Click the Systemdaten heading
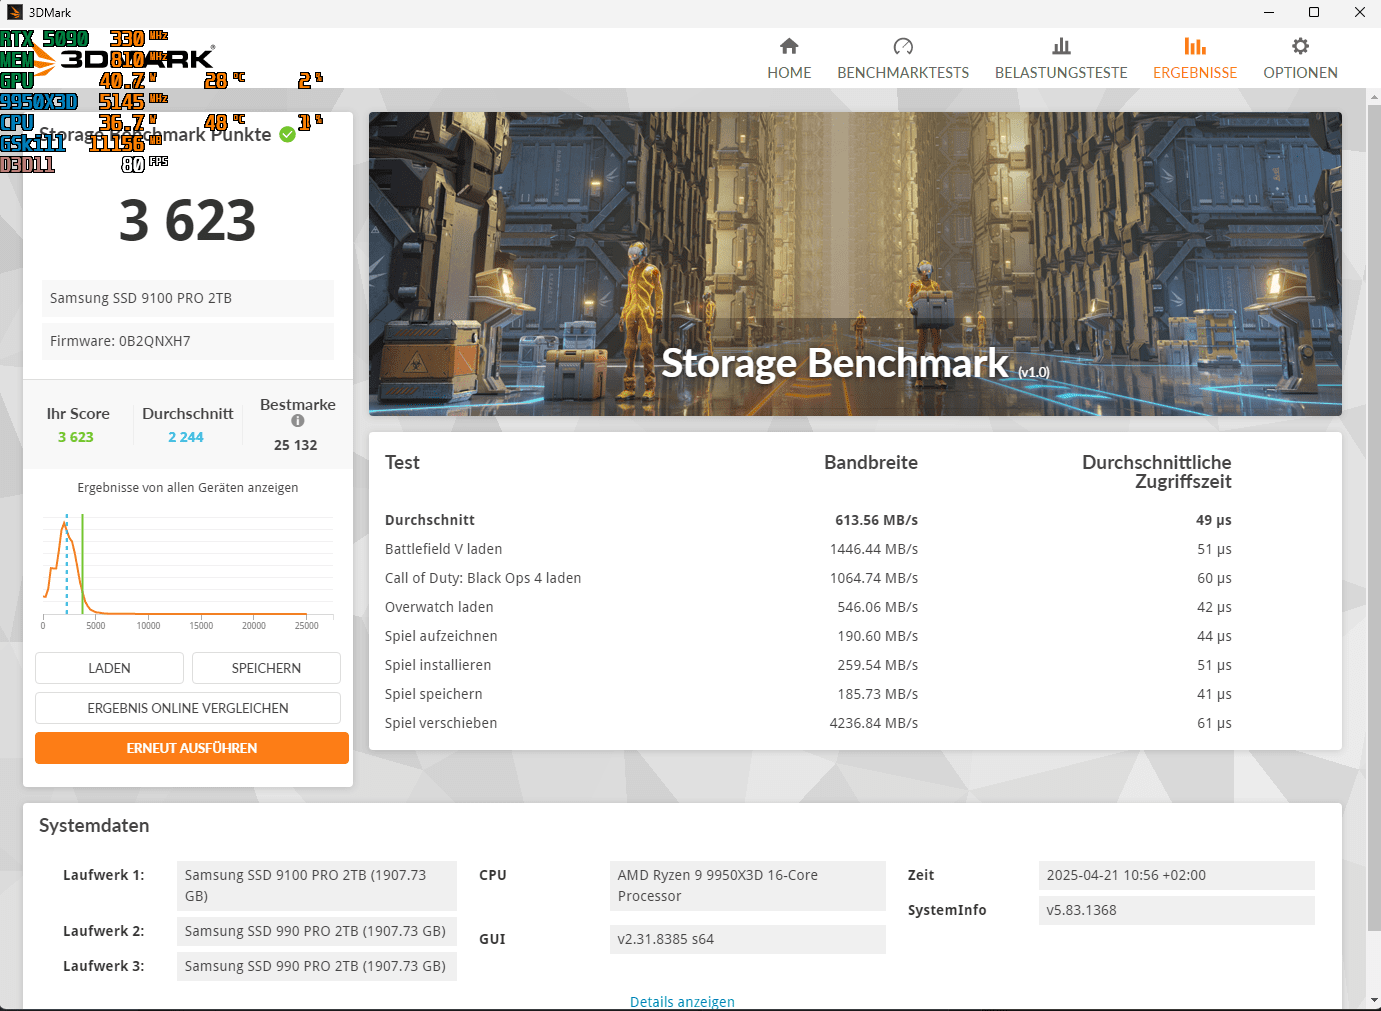 94,826
